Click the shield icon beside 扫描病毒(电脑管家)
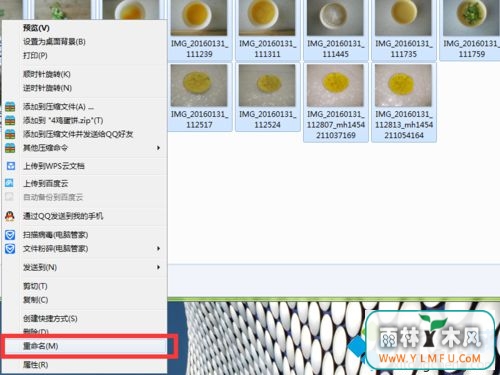Image resolution: width=500 pixels, height=375 pixels. click(x=10, y=235)
